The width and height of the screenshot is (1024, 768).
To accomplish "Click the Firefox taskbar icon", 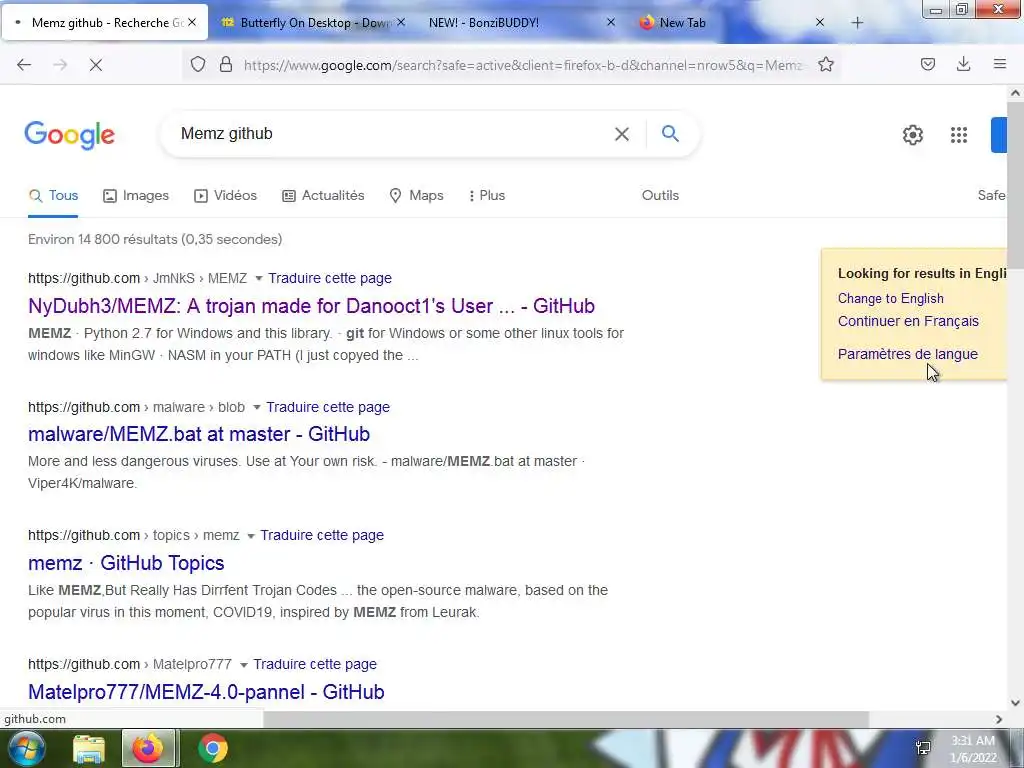I will click(148, 748).
